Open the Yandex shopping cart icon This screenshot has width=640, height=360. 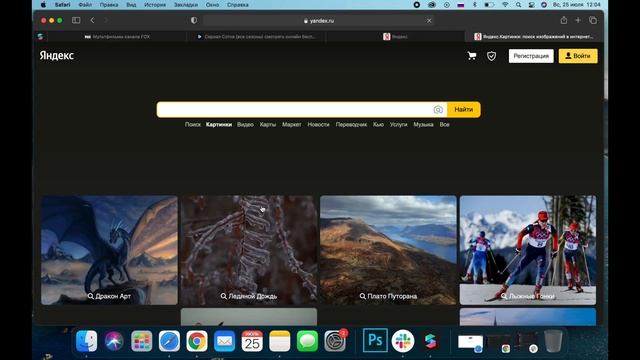(472, 56)
